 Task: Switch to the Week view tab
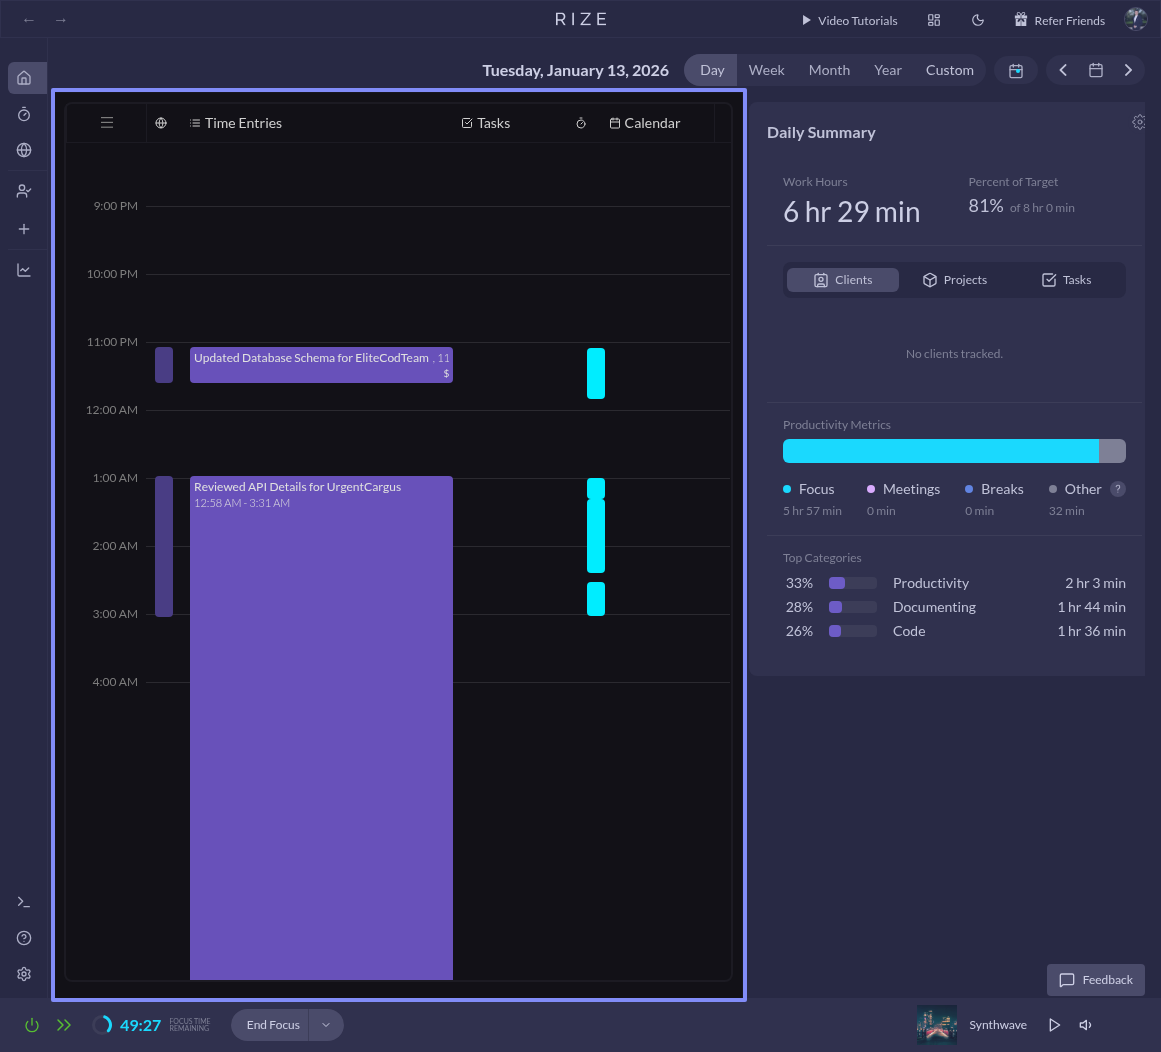[x=766, y=70]
